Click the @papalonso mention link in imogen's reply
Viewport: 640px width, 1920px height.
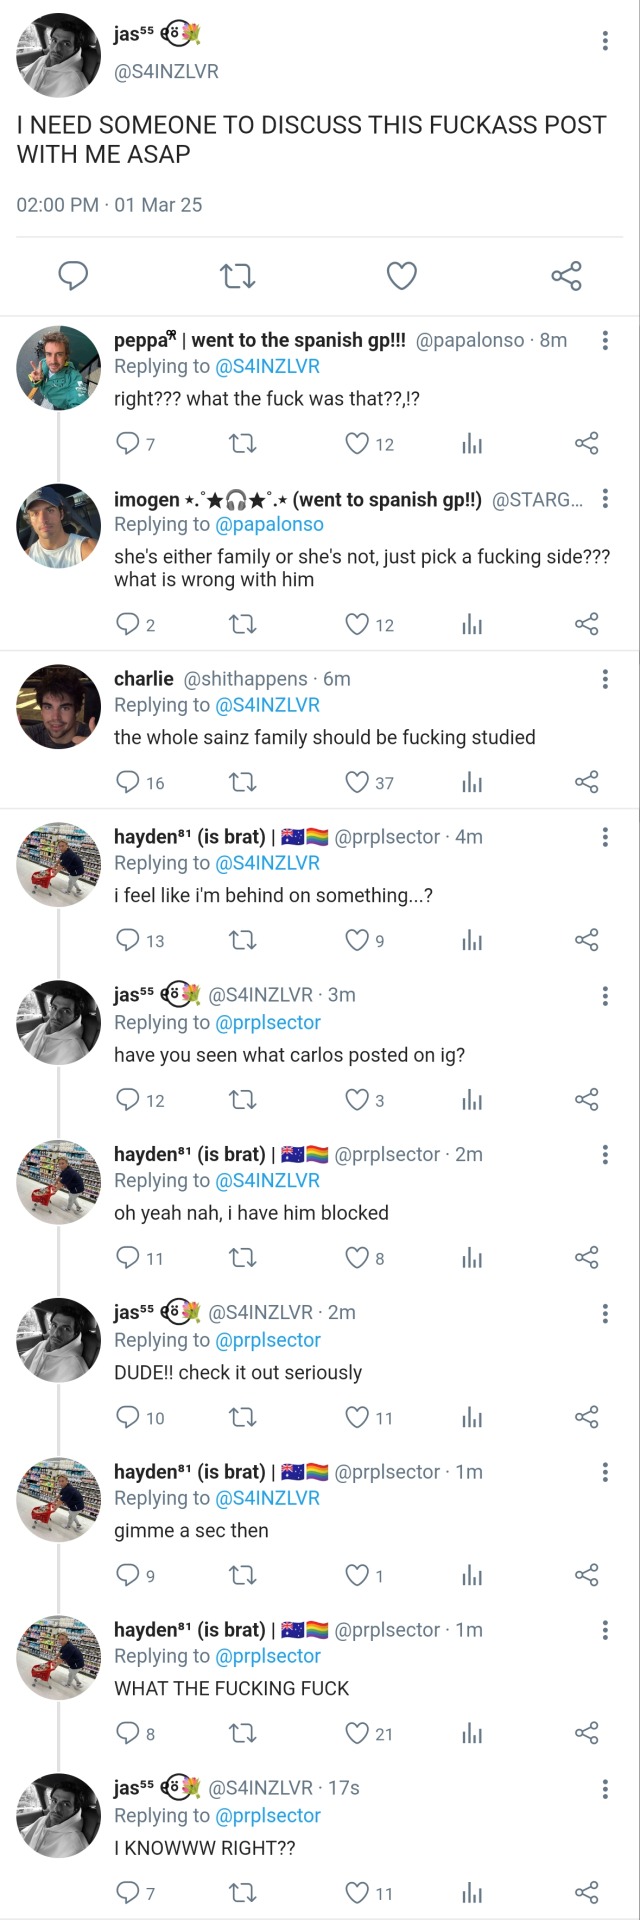pos(269,524)
